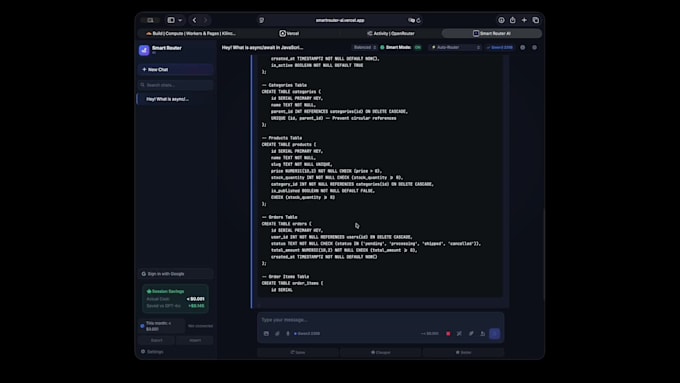The width and height of the screenshot is (680, 383).
Task: Open the "Hey! What is async/..." chat
Action: [175, 99]
